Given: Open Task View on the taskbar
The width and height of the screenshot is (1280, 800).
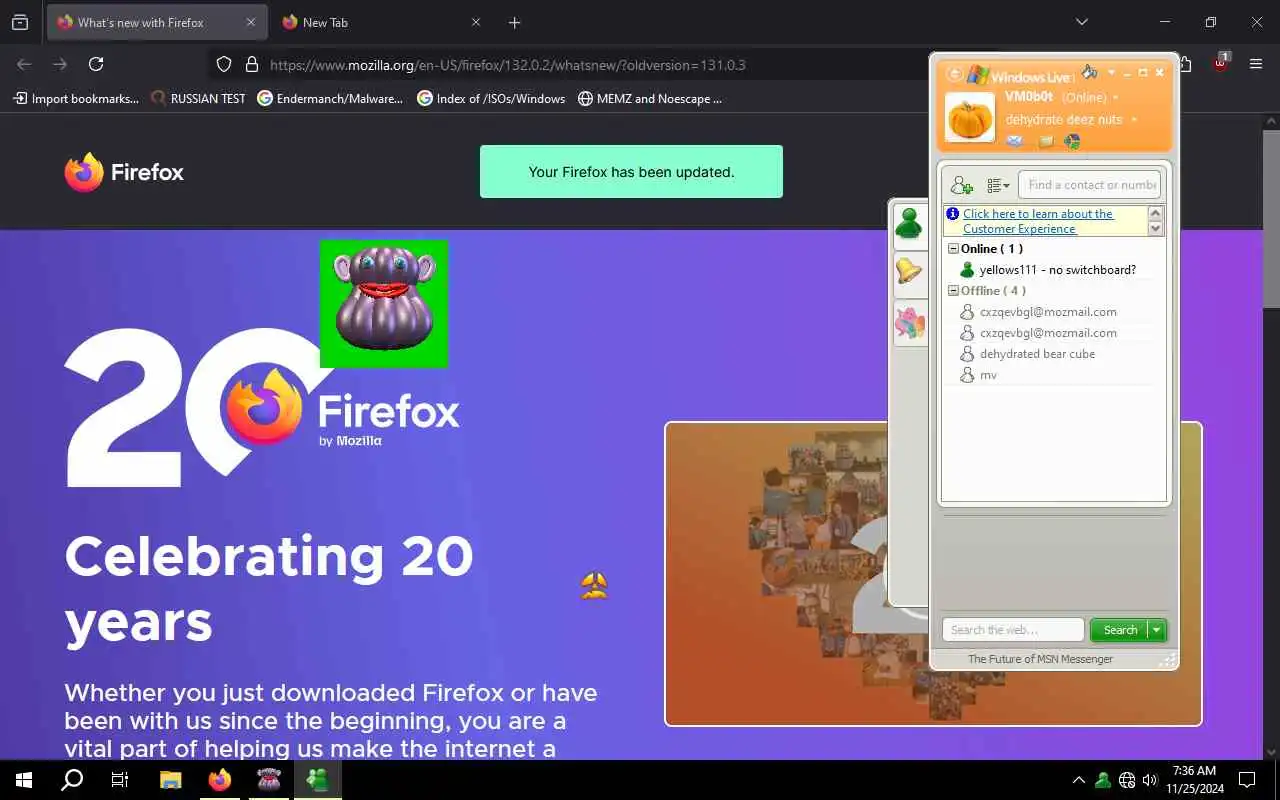Looking at the screenshot, I should point(120,780).
